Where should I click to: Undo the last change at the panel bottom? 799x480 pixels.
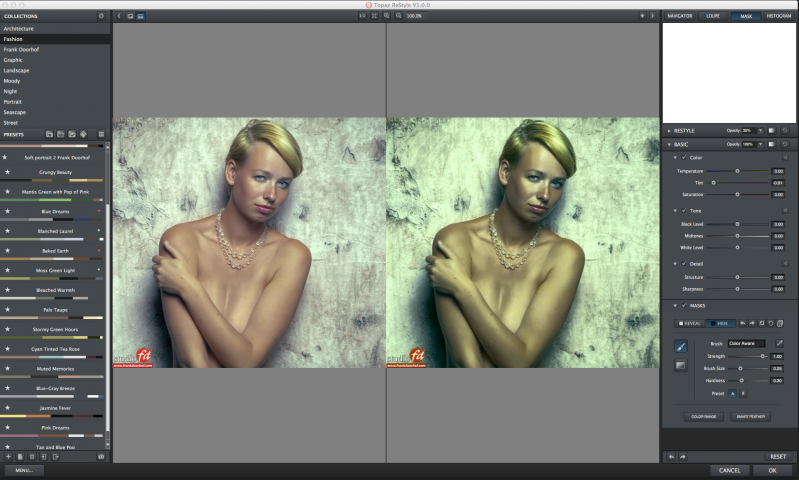(x=671, y=457)
